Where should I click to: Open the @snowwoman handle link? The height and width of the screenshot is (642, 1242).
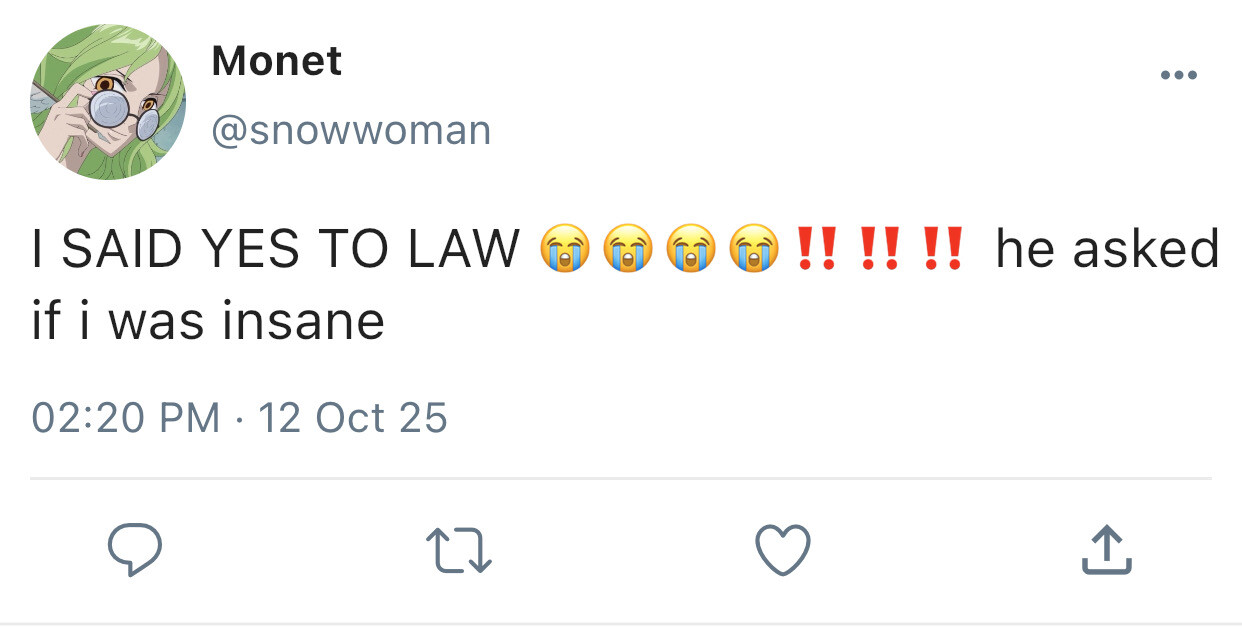point(351,130)
